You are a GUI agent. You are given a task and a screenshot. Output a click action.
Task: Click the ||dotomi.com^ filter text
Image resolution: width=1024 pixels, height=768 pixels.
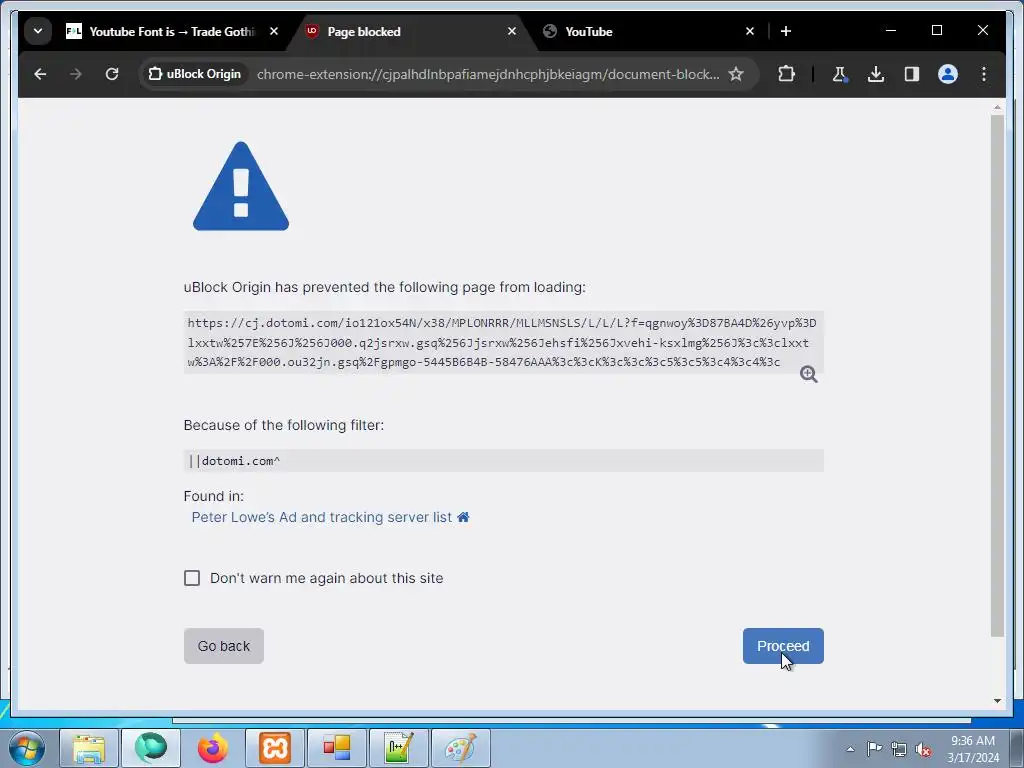[x=234, y=461]
